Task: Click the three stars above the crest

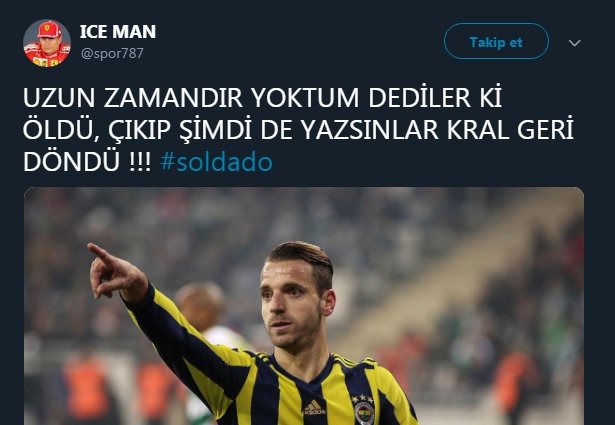Action: click(x=363, y=398)
